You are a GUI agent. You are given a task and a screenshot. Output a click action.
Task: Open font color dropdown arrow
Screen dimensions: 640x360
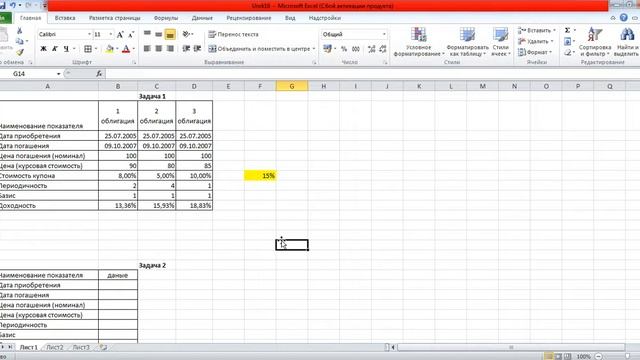133,49
